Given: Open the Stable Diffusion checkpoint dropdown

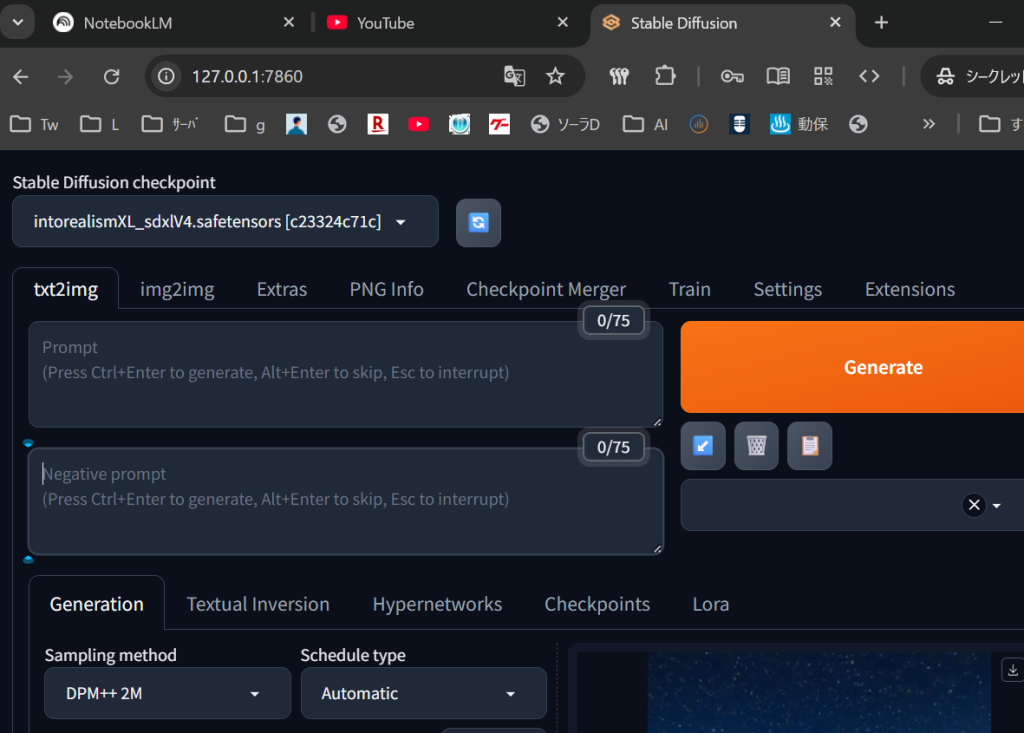Looking at the screenshot, I should [225, 222].
